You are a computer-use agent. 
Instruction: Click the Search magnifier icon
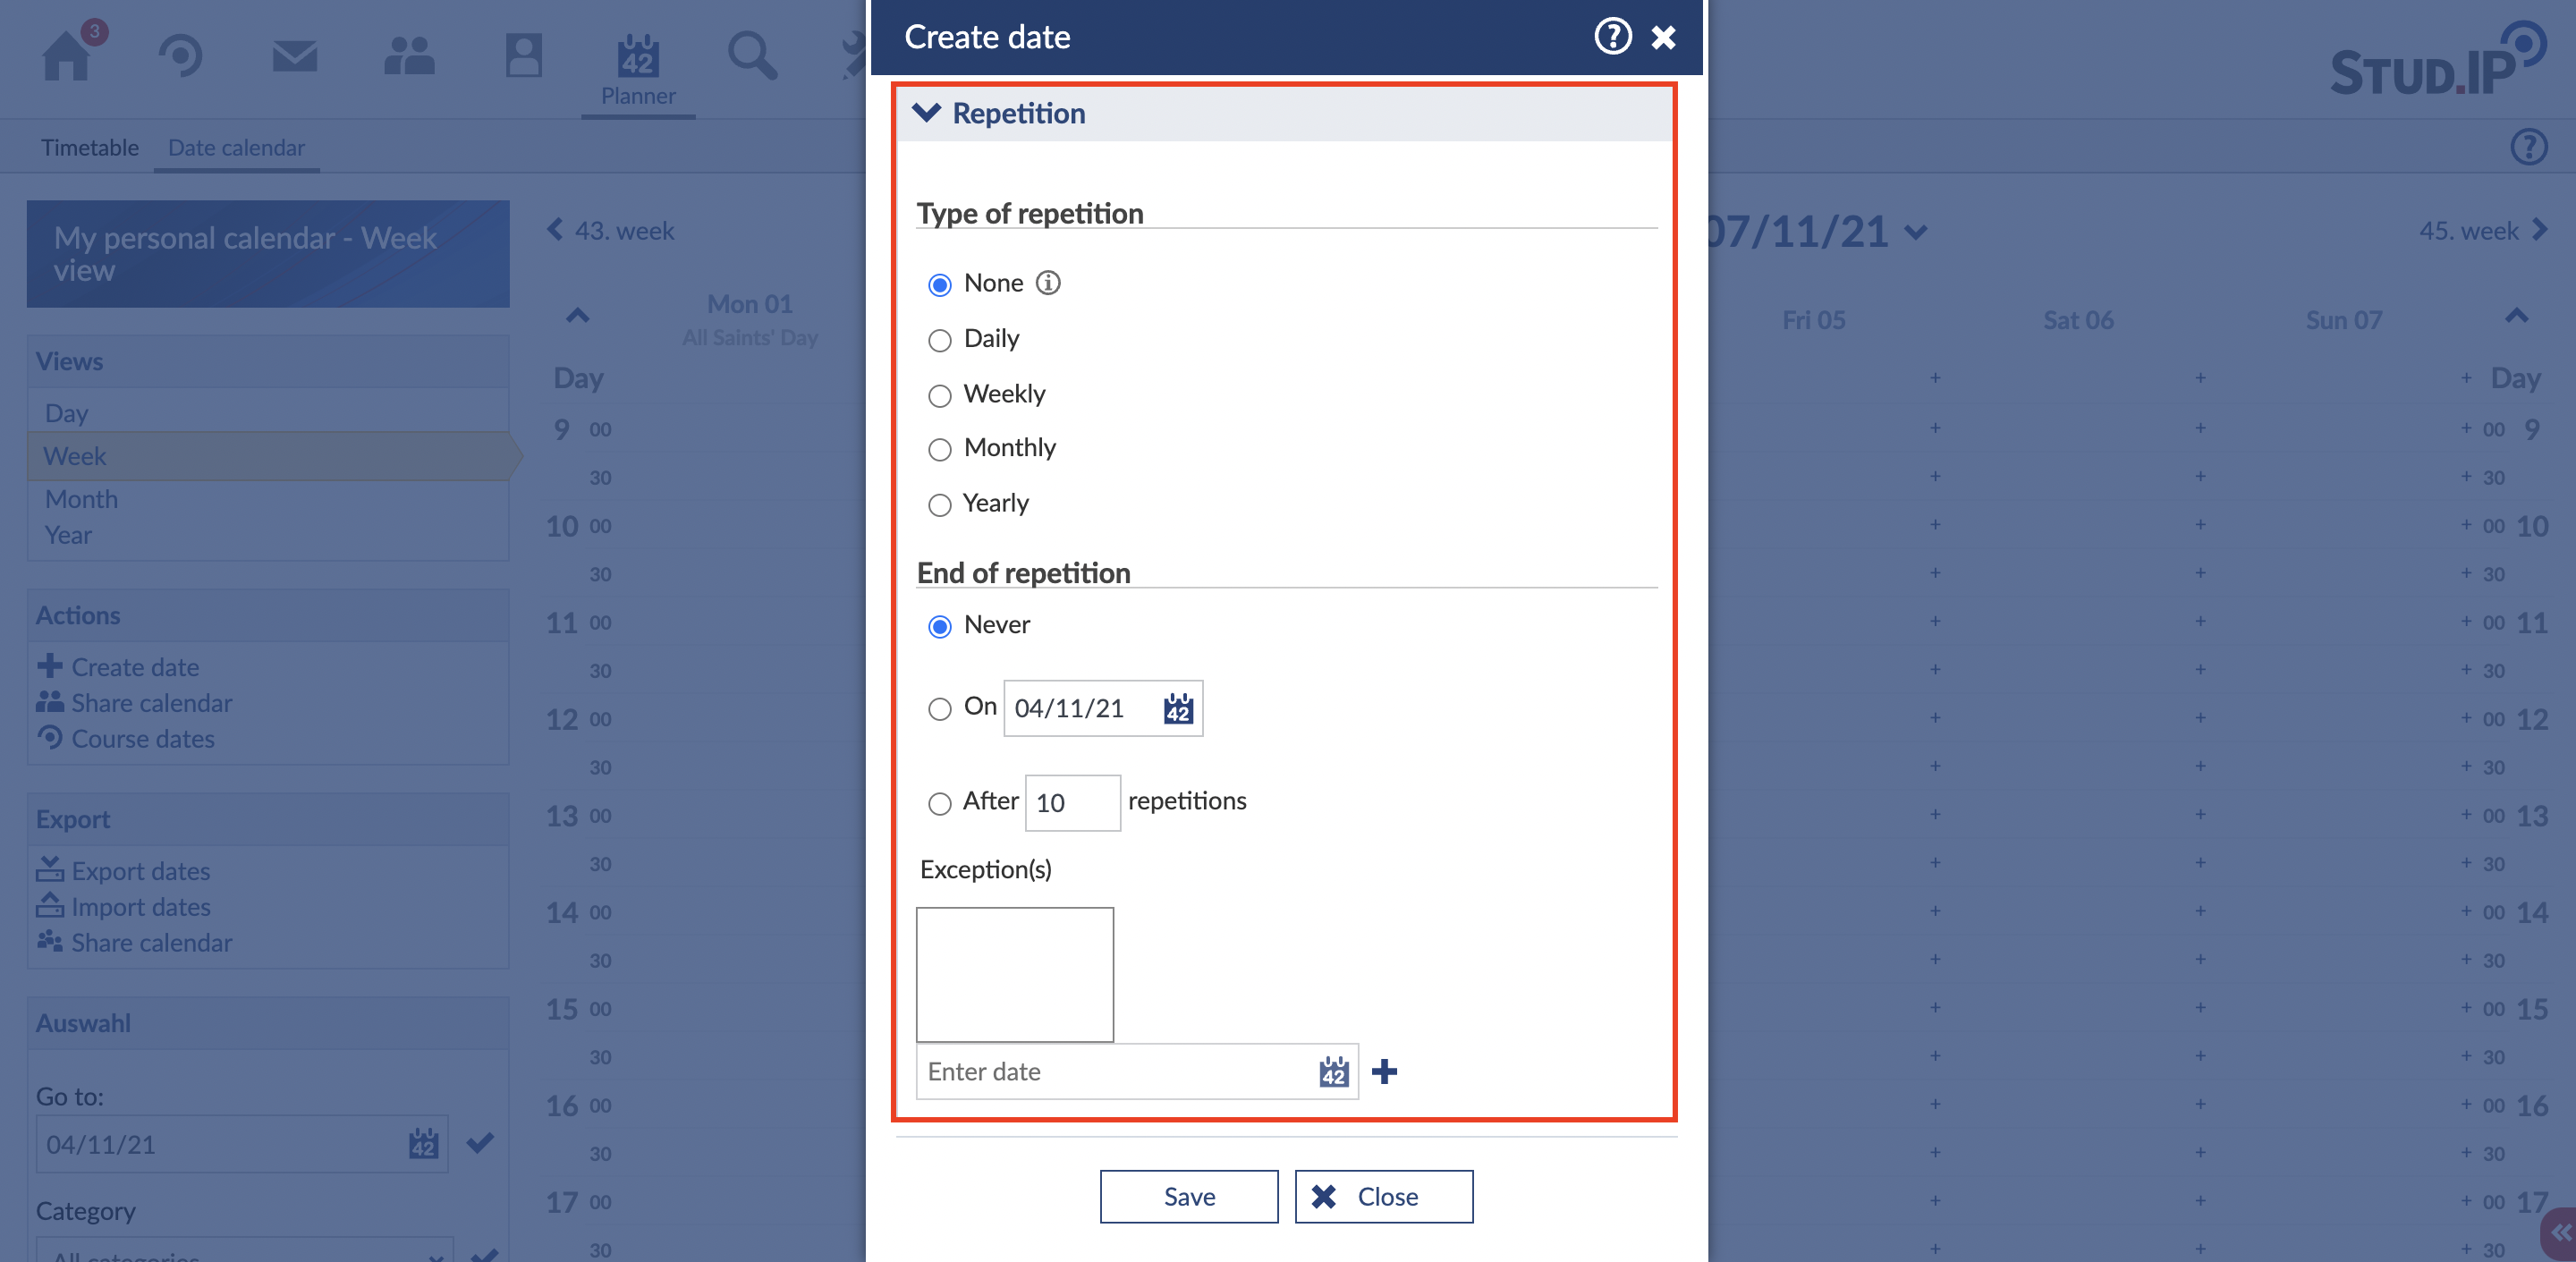[x=751, y=56]
